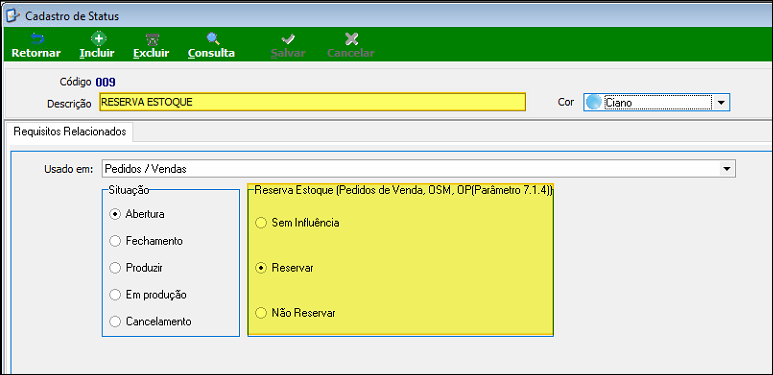
Task: Click the Descrição label
Action: click(x=70, y=103)
